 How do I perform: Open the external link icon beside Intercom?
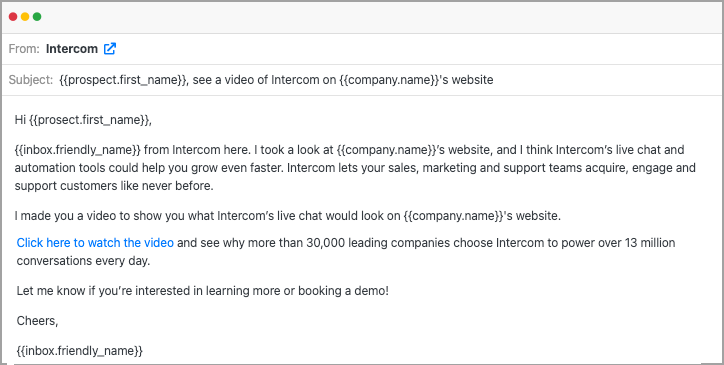[x=110, y=49]
